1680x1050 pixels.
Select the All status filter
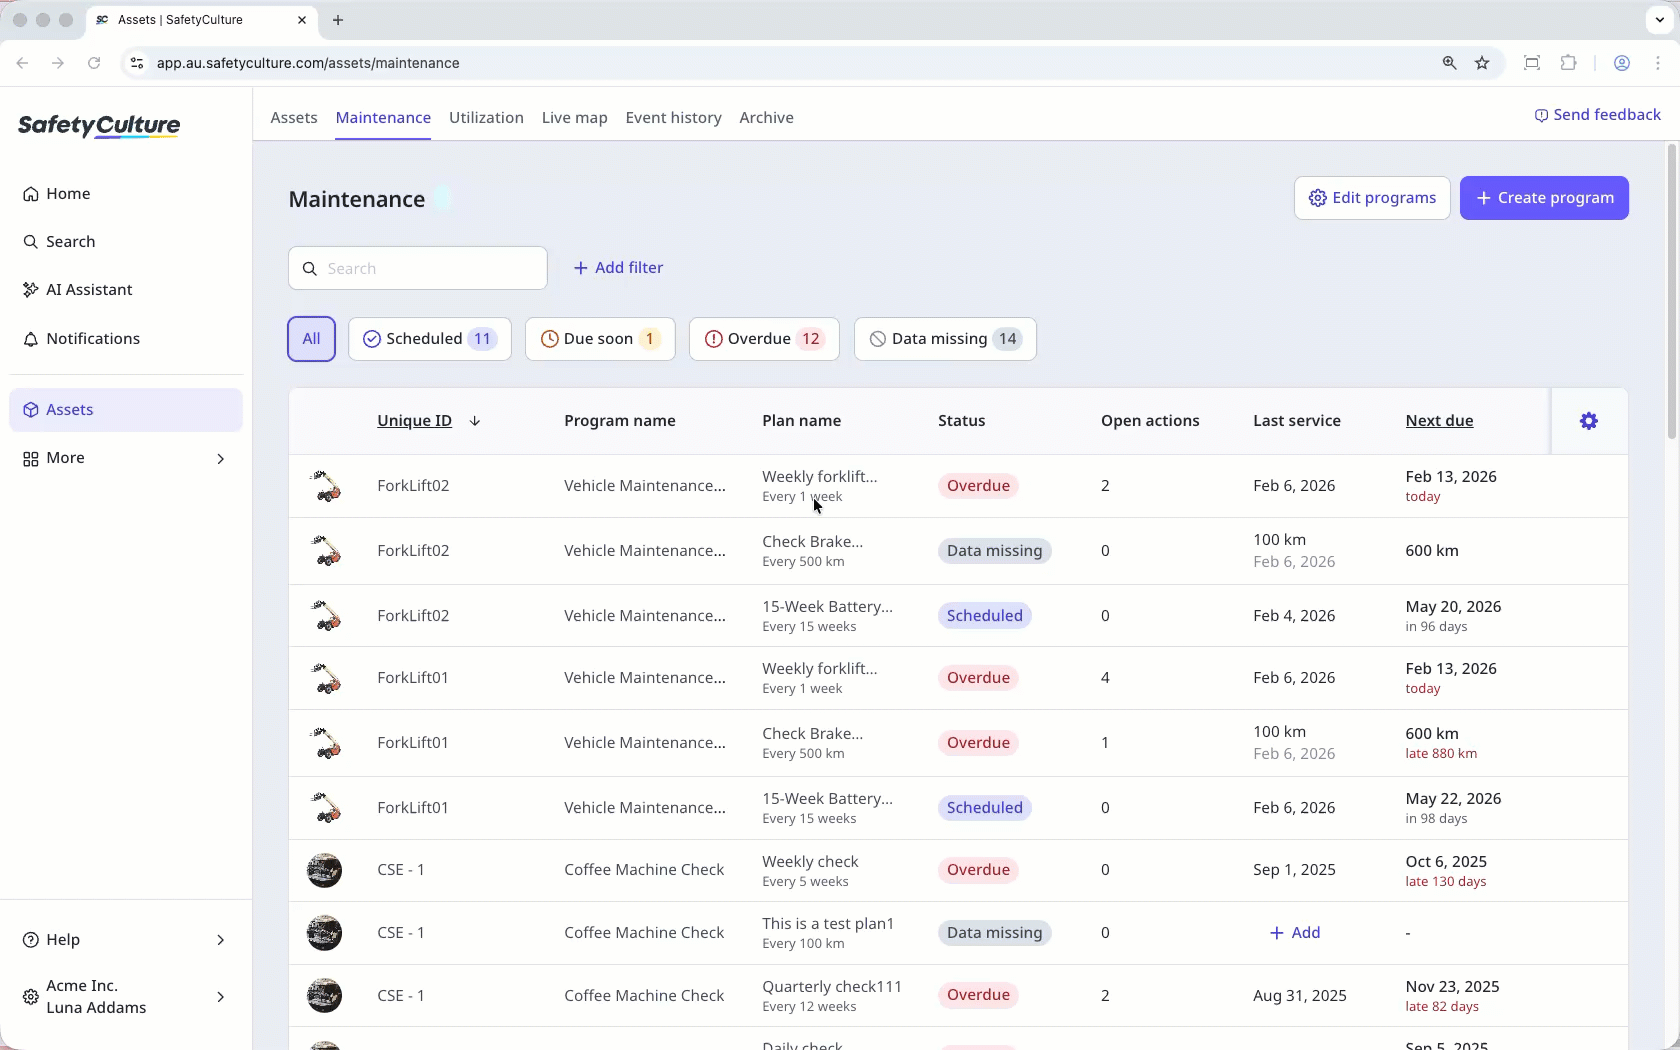point(311,339)
